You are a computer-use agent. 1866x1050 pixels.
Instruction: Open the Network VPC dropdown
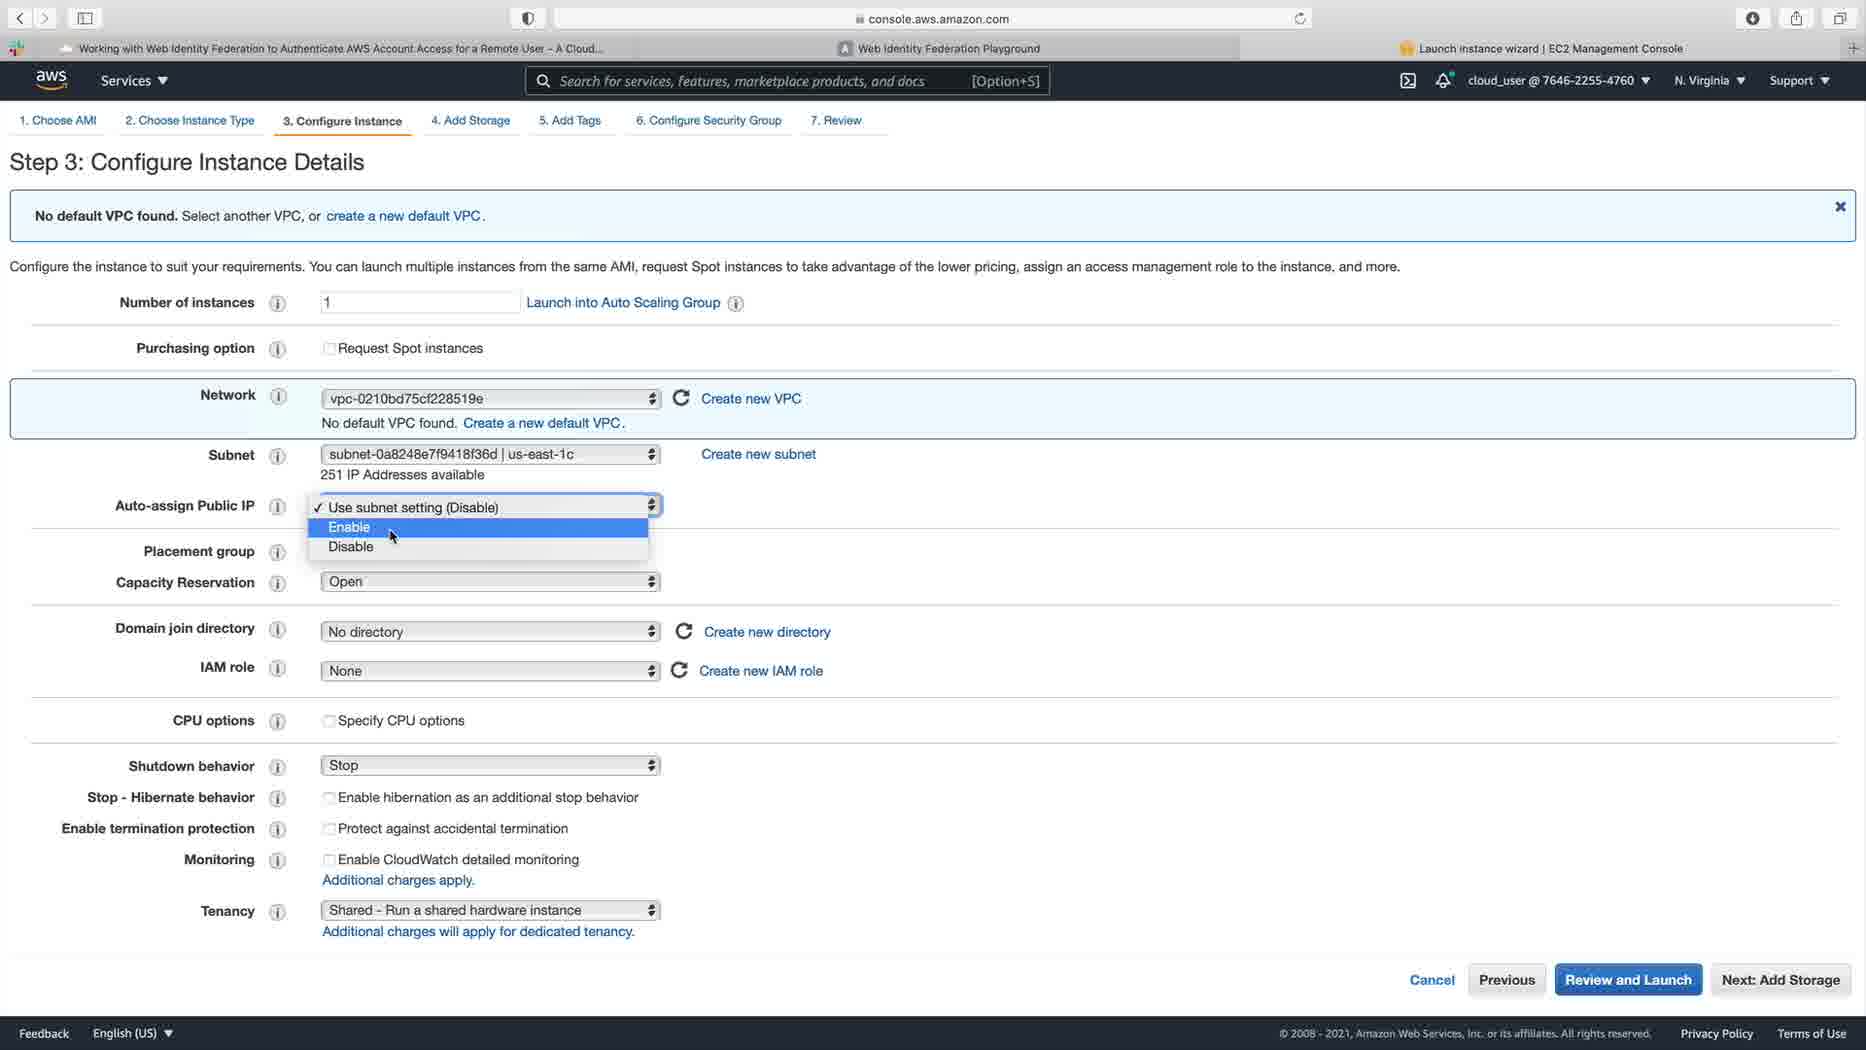[x=490, y=398]
